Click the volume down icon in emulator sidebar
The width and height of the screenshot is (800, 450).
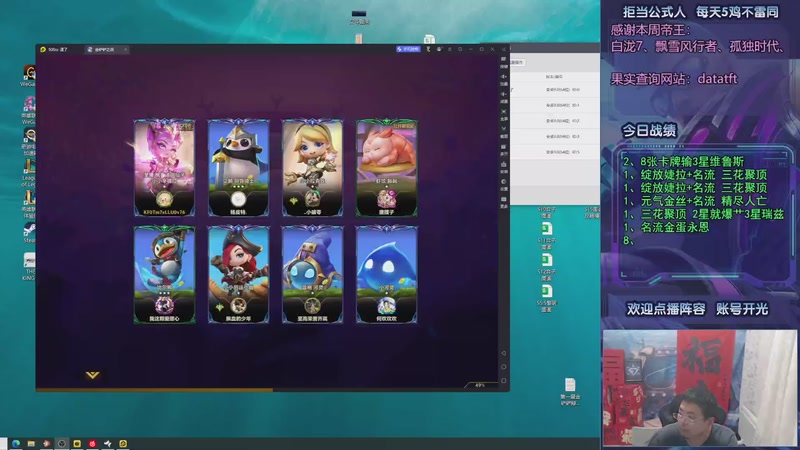click(504, 96)
